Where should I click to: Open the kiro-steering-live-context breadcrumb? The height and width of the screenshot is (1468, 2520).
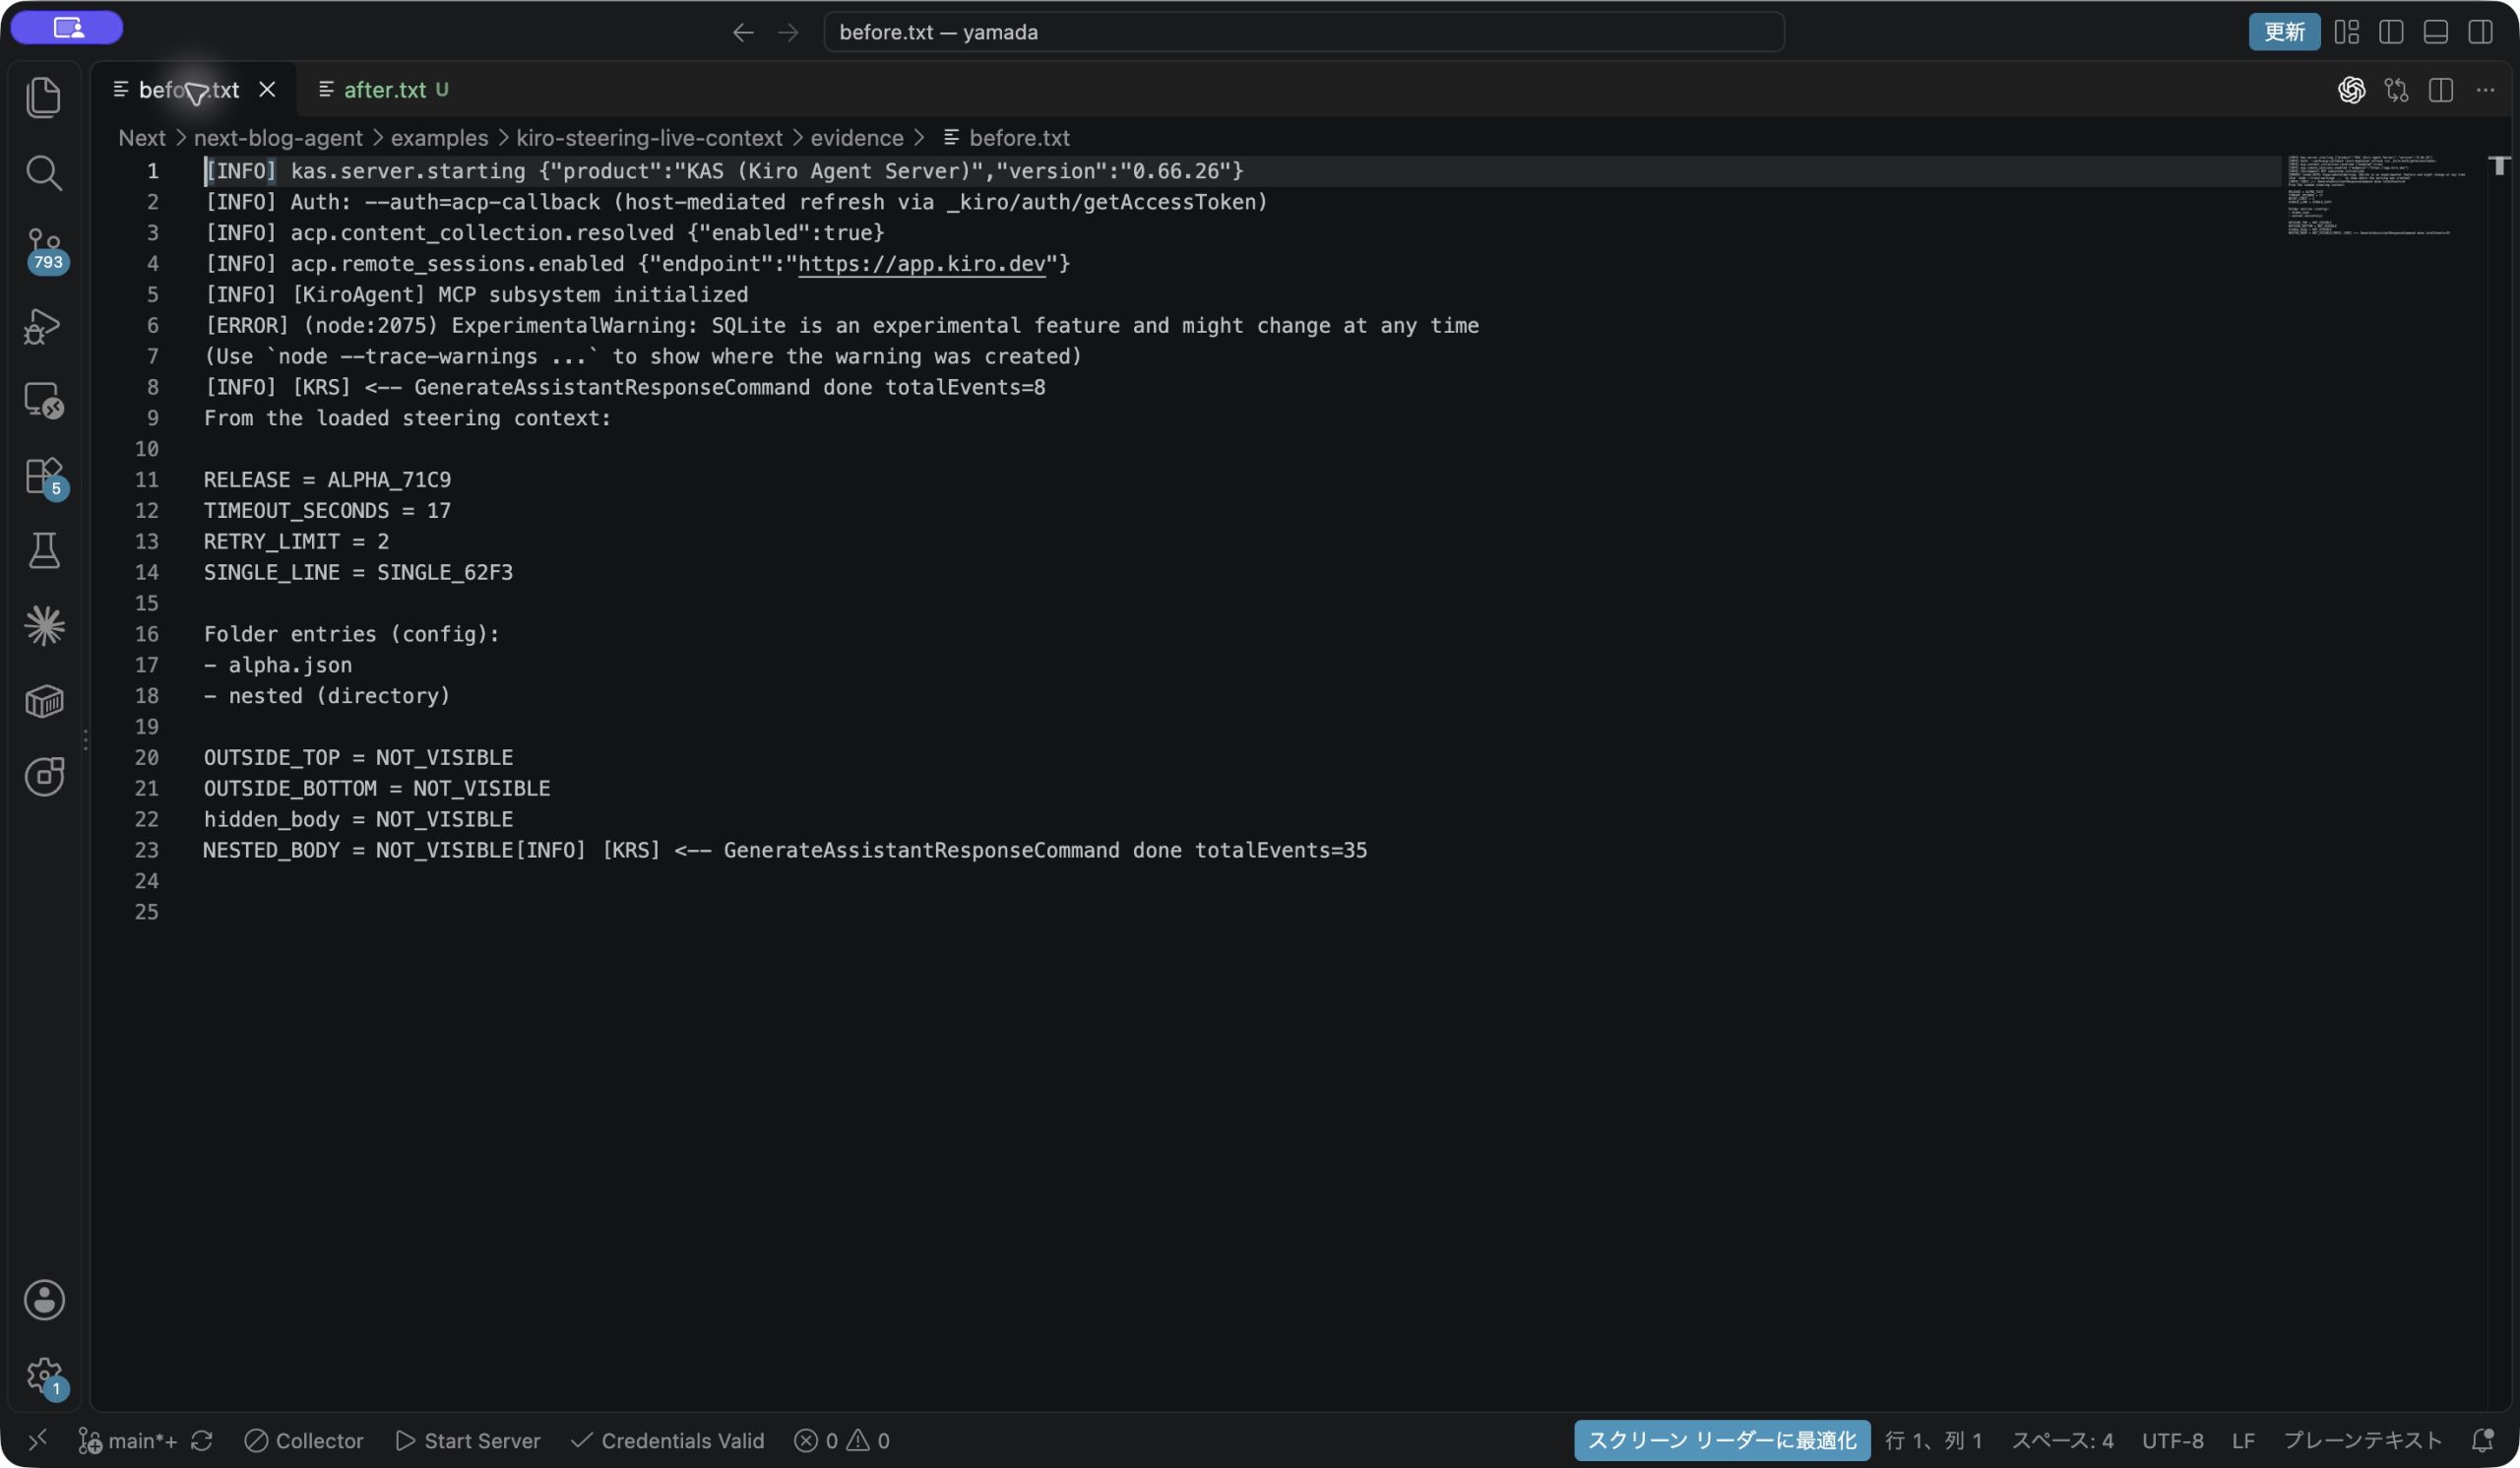(x=649, y=138)
